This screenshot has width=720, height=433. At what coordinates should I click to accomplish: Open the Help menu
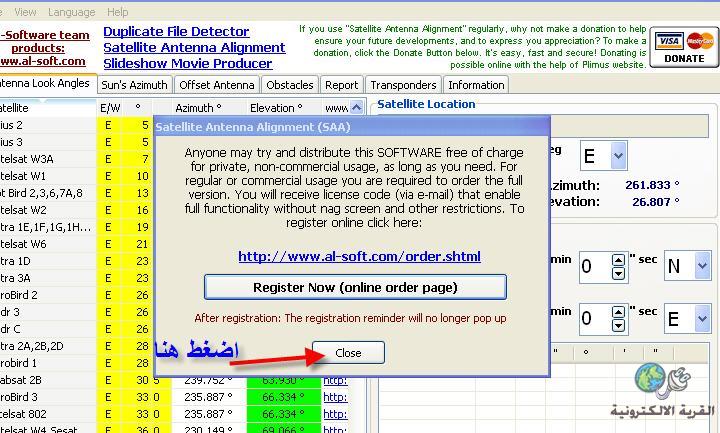click(118, 12)
